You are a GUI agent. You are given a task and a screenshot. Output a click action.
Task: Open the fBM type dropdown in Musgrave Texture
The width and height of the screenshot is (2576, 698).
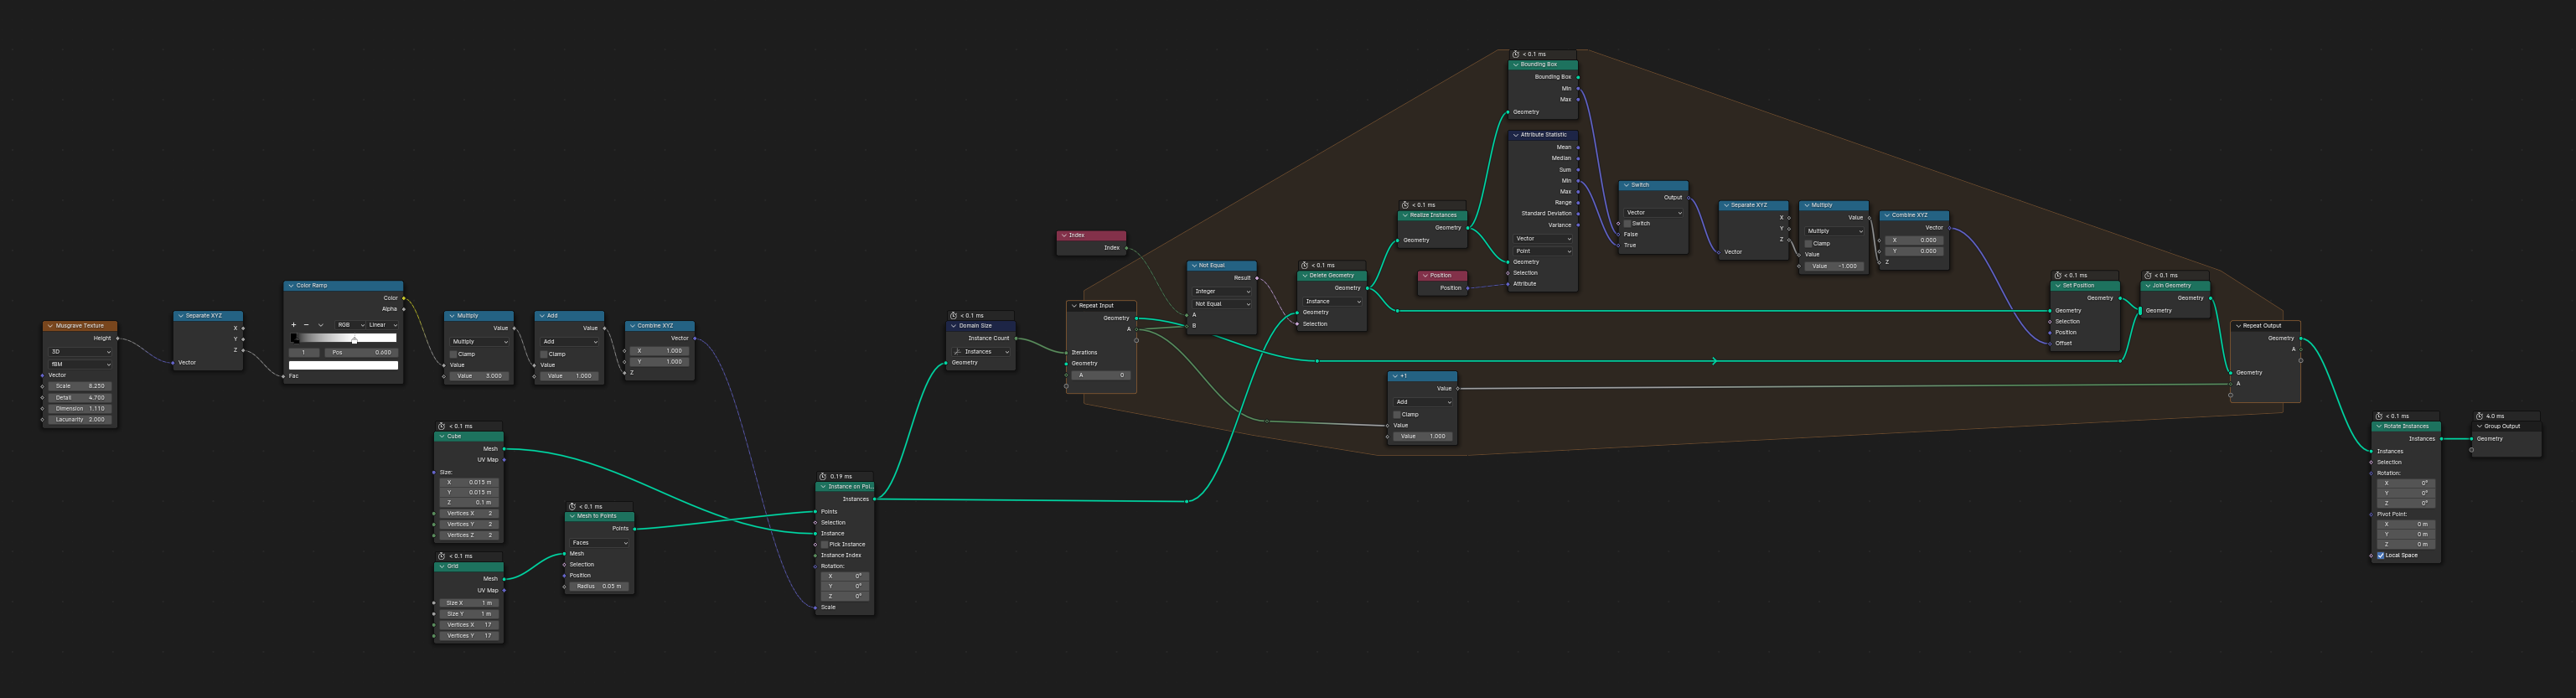click(x=80, y=364)
